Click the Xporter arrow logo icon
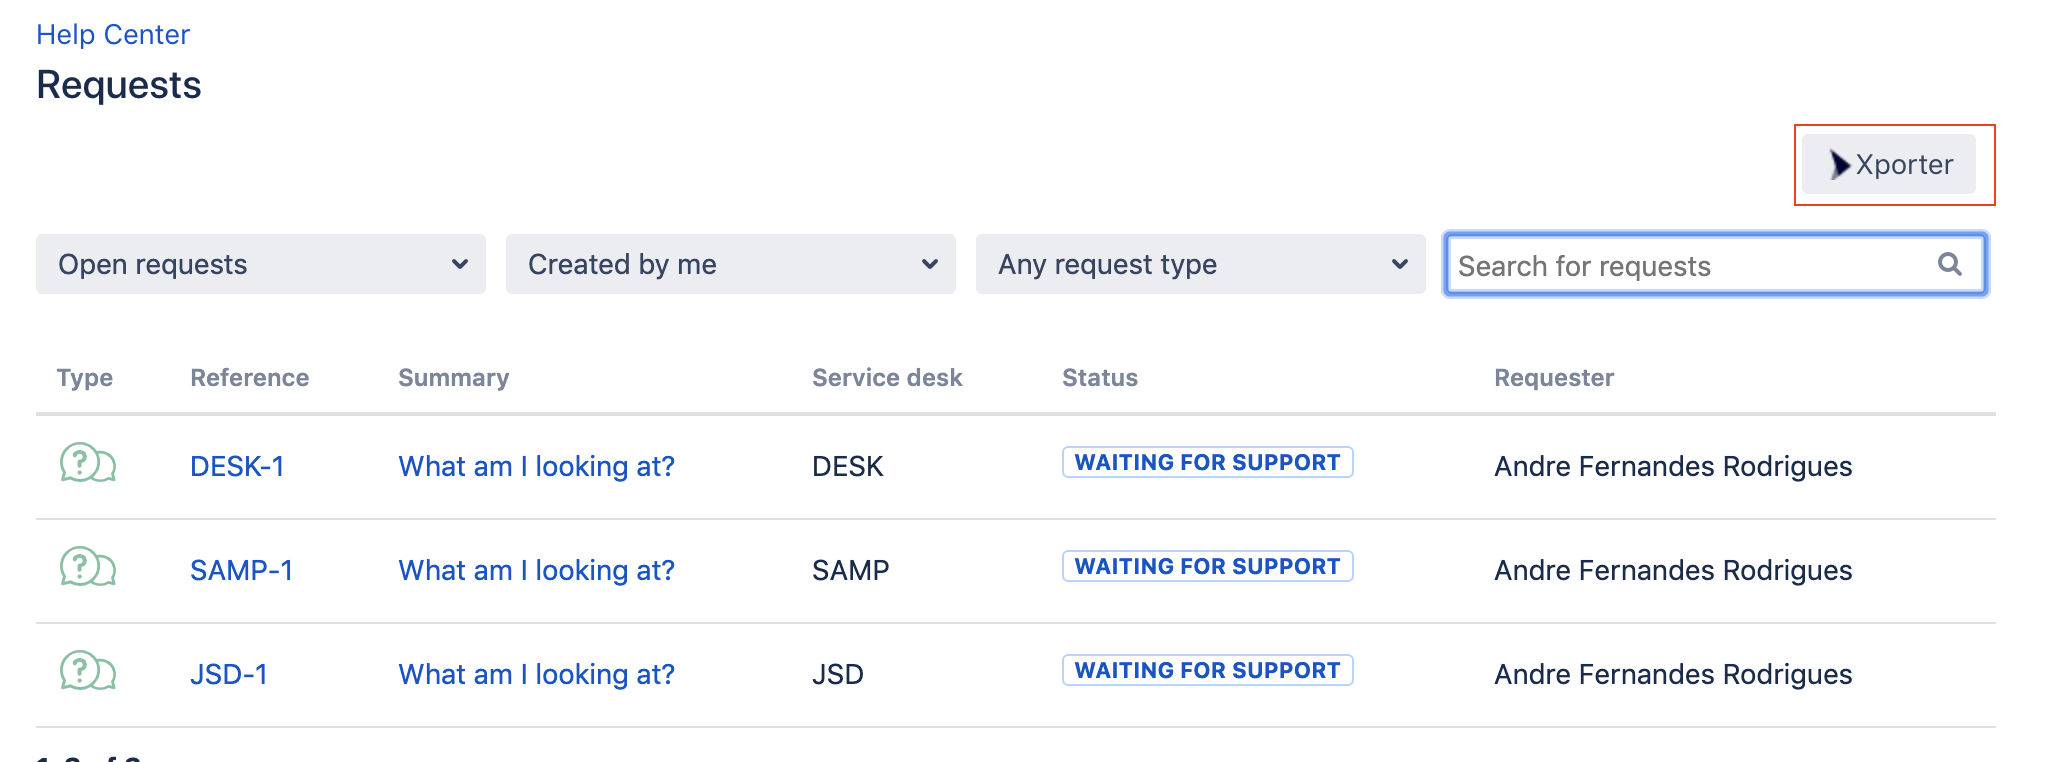 (1838, 164)
